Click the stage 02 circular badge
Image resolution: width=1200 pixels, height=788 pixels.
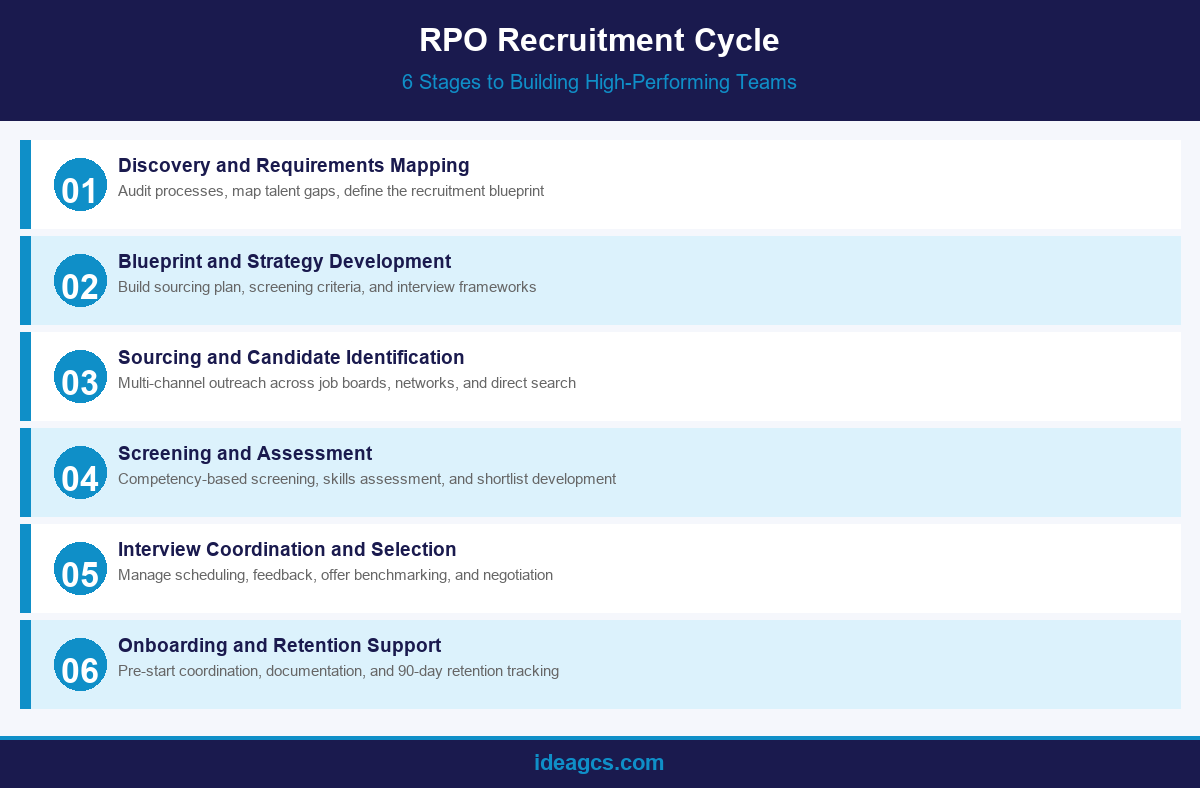[x=80, y=281]
